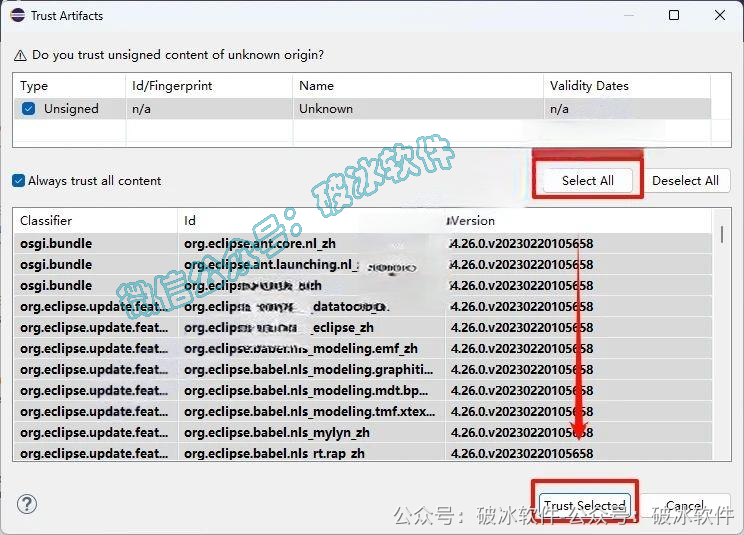Sort by the Id/Fingerprint column header
744x535 pixels.
209,86
